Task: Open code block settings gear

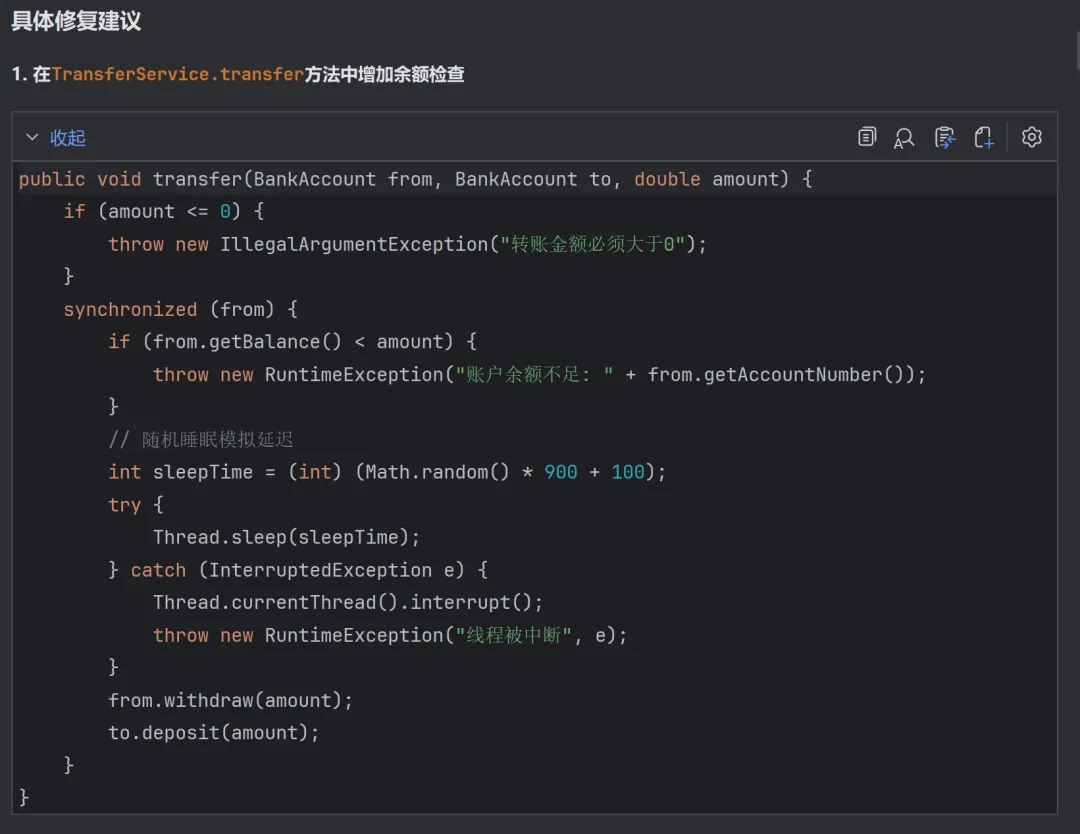Action: coord(1031,137)
